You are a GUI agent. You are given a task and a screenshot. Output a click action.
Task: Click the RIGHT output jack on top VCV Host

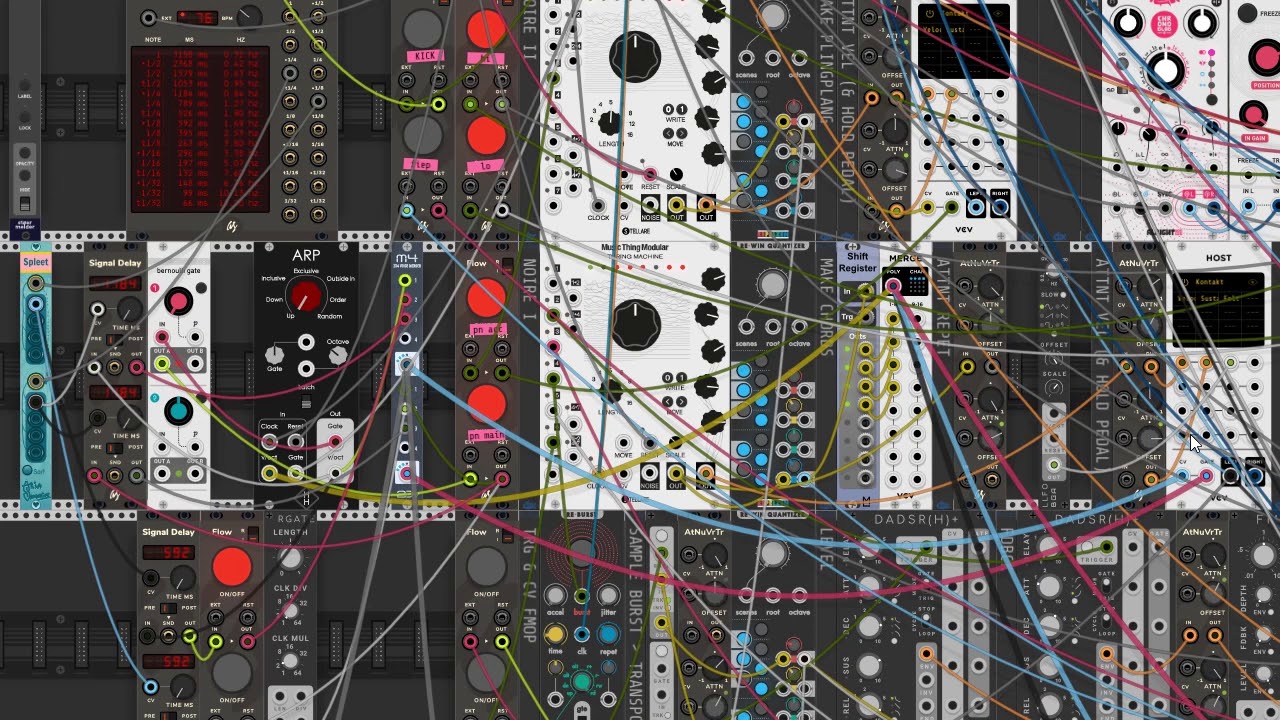click(999, 208)
